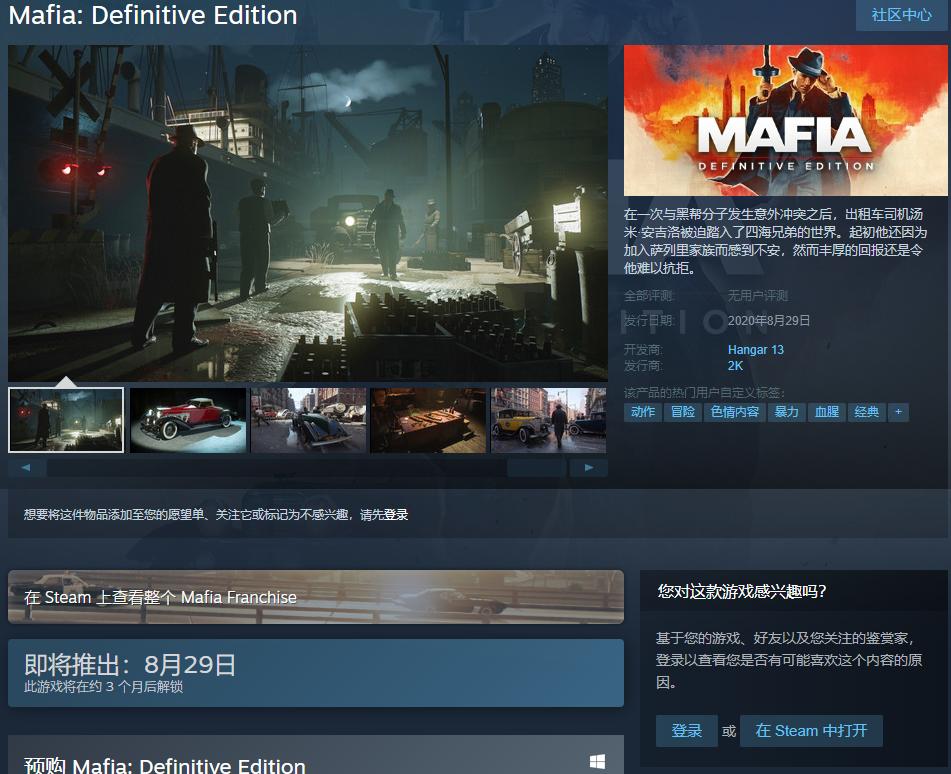Click the Windows platform icon
Screen dimensions: 951x774
tap(597, 762)
